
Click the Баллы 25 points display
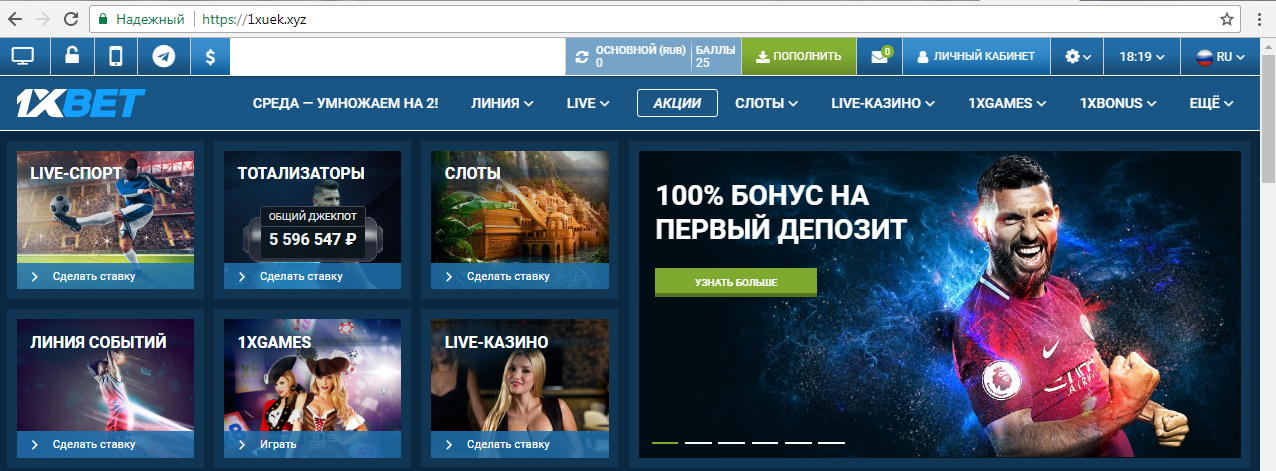(715, 57)
